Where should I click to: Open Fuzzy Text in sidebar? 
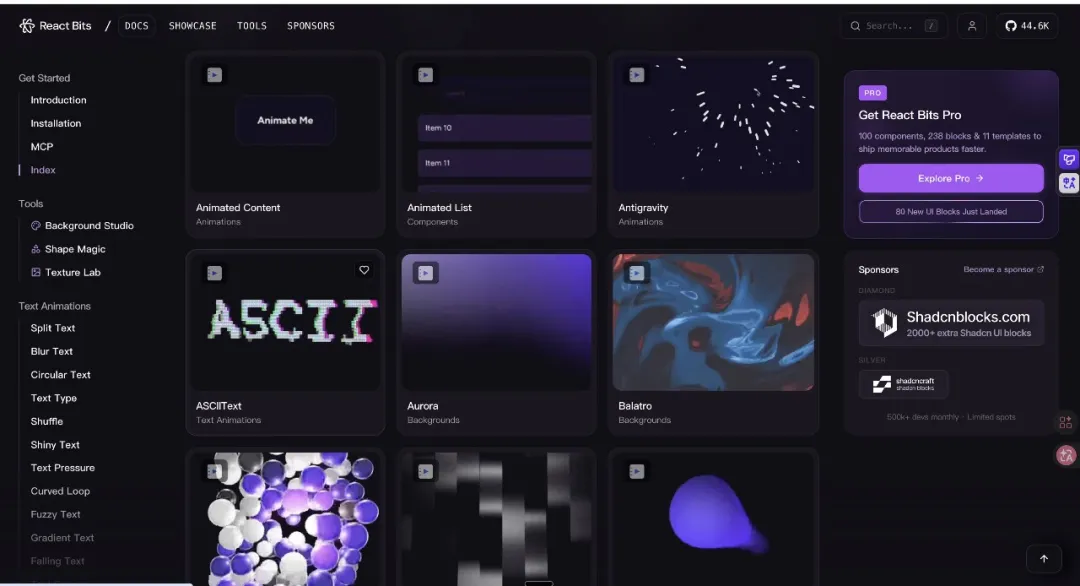[56, 514]
